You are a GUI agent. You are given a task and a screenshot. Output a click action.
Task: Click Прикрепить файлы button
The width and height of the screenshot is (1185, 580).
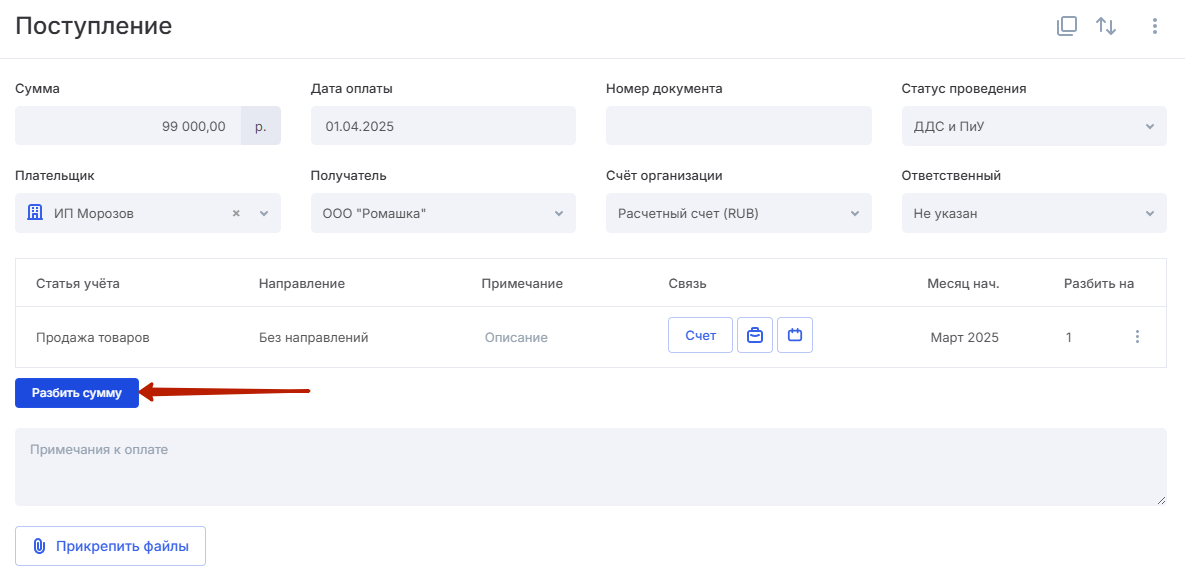tap(110, 546)
